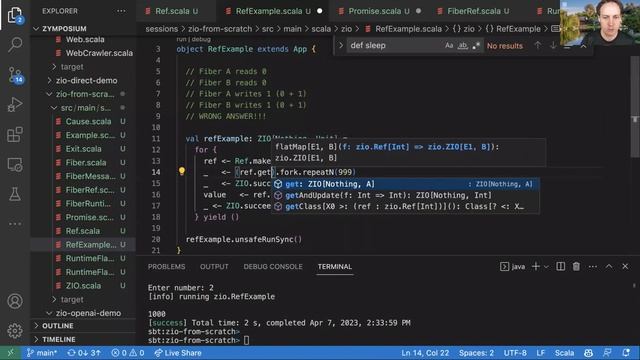Viewport: 640px width, 360px height.
Task: Open the Extensions view
Action: click(x=15, y=134)
